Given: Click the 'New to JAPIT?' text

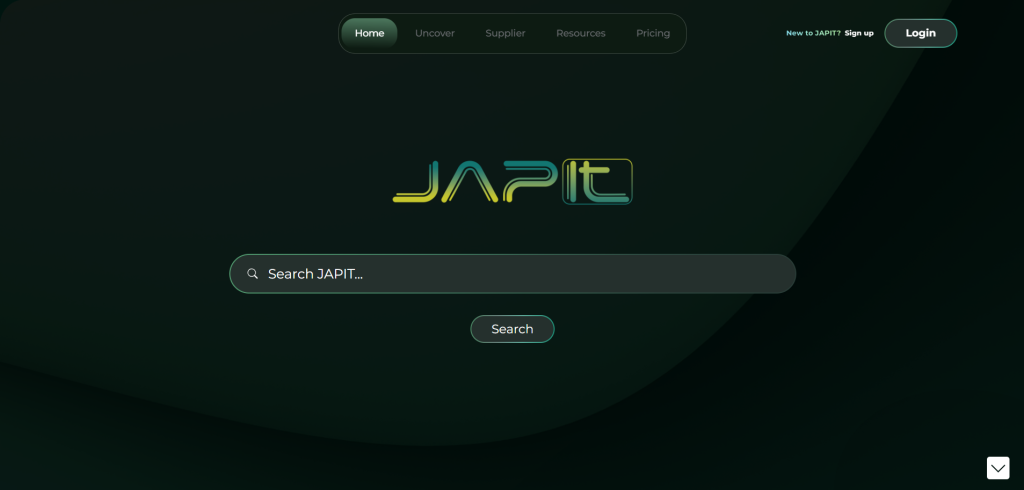Looking at the screenshot, I should coord(813,33).
